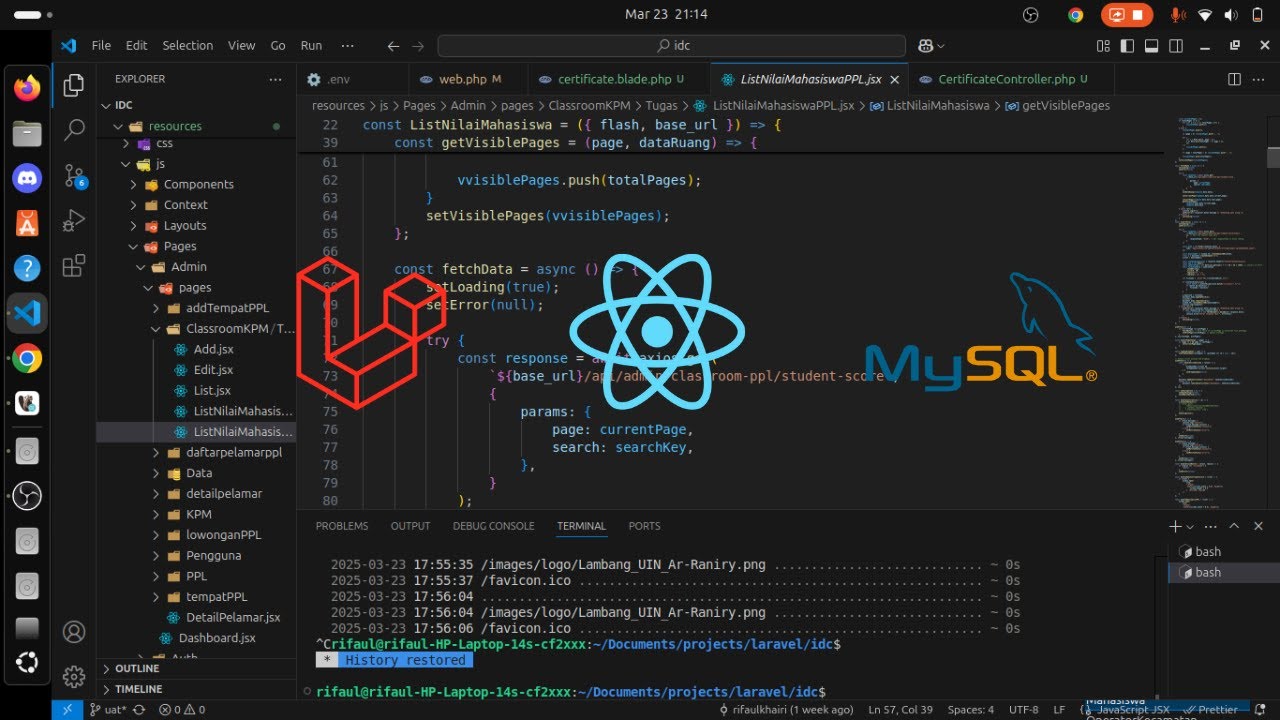Expand the OUTLINE section
This screenshot has width=1280, height=720.
137,669
